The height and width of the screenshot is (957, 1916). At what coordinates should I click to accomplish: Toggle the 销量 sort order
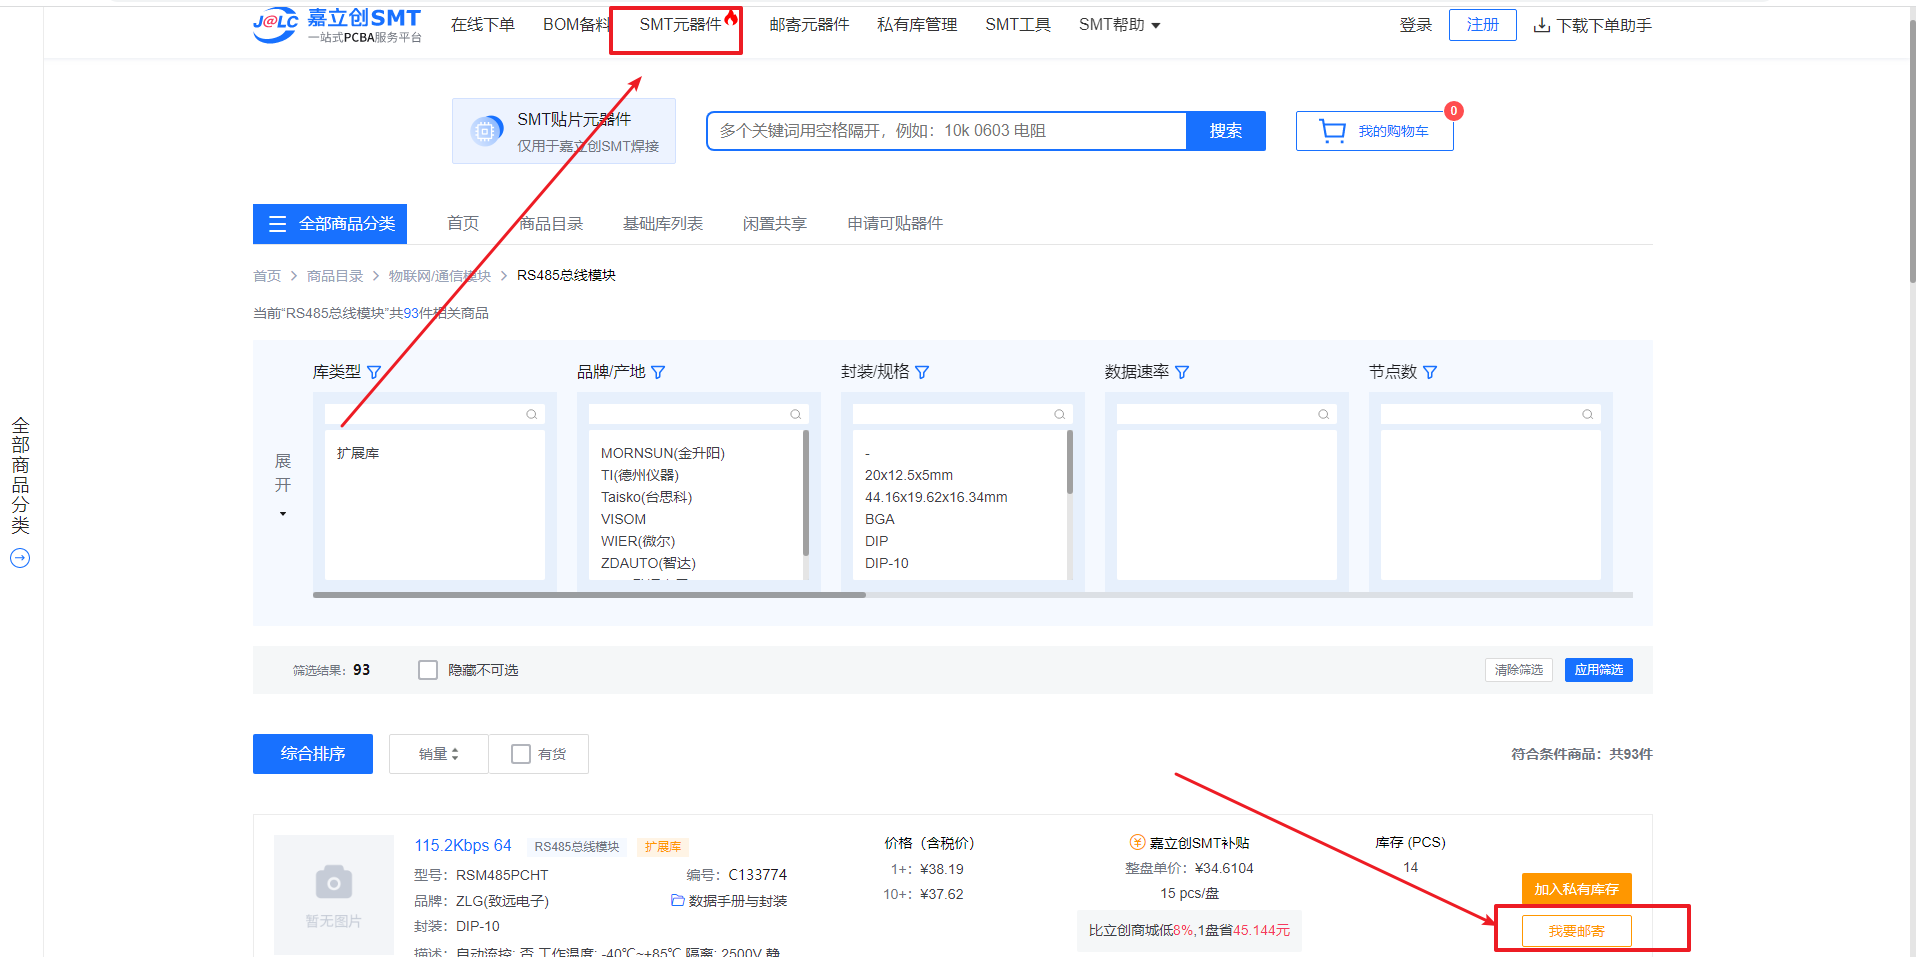pyautogui.click(x=438, y=754)
